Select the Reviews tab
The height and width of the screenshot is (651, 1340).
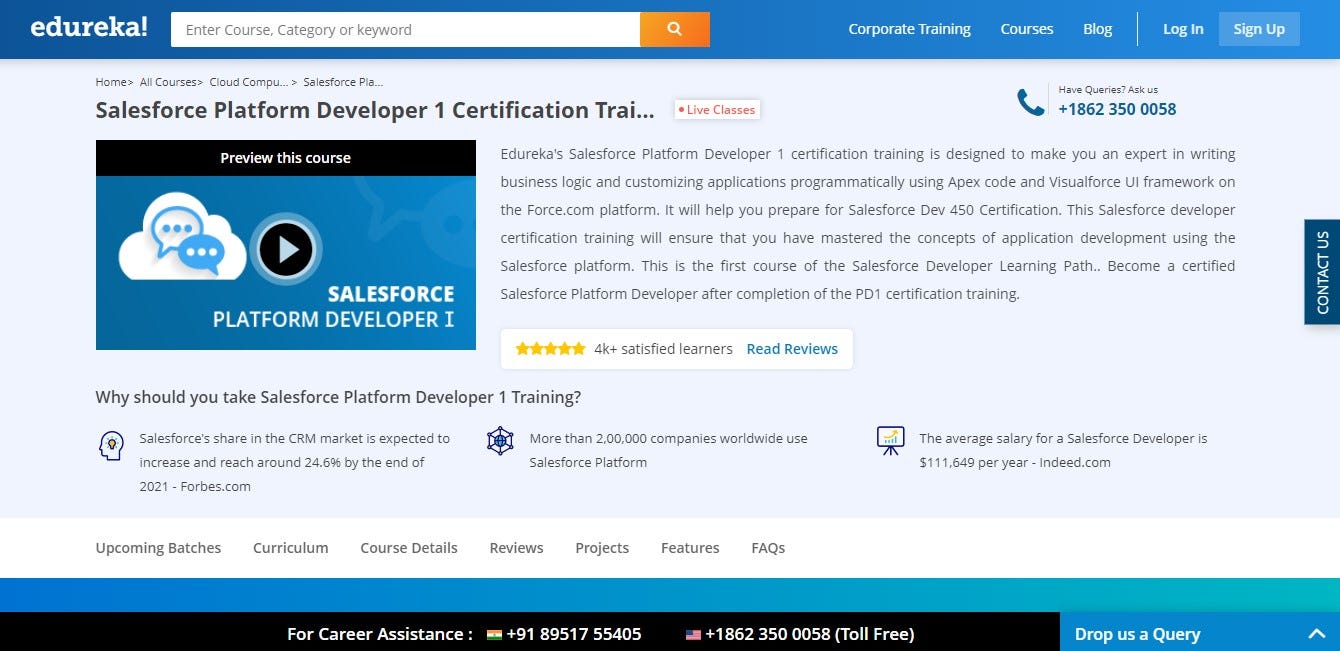coord(516,548)
